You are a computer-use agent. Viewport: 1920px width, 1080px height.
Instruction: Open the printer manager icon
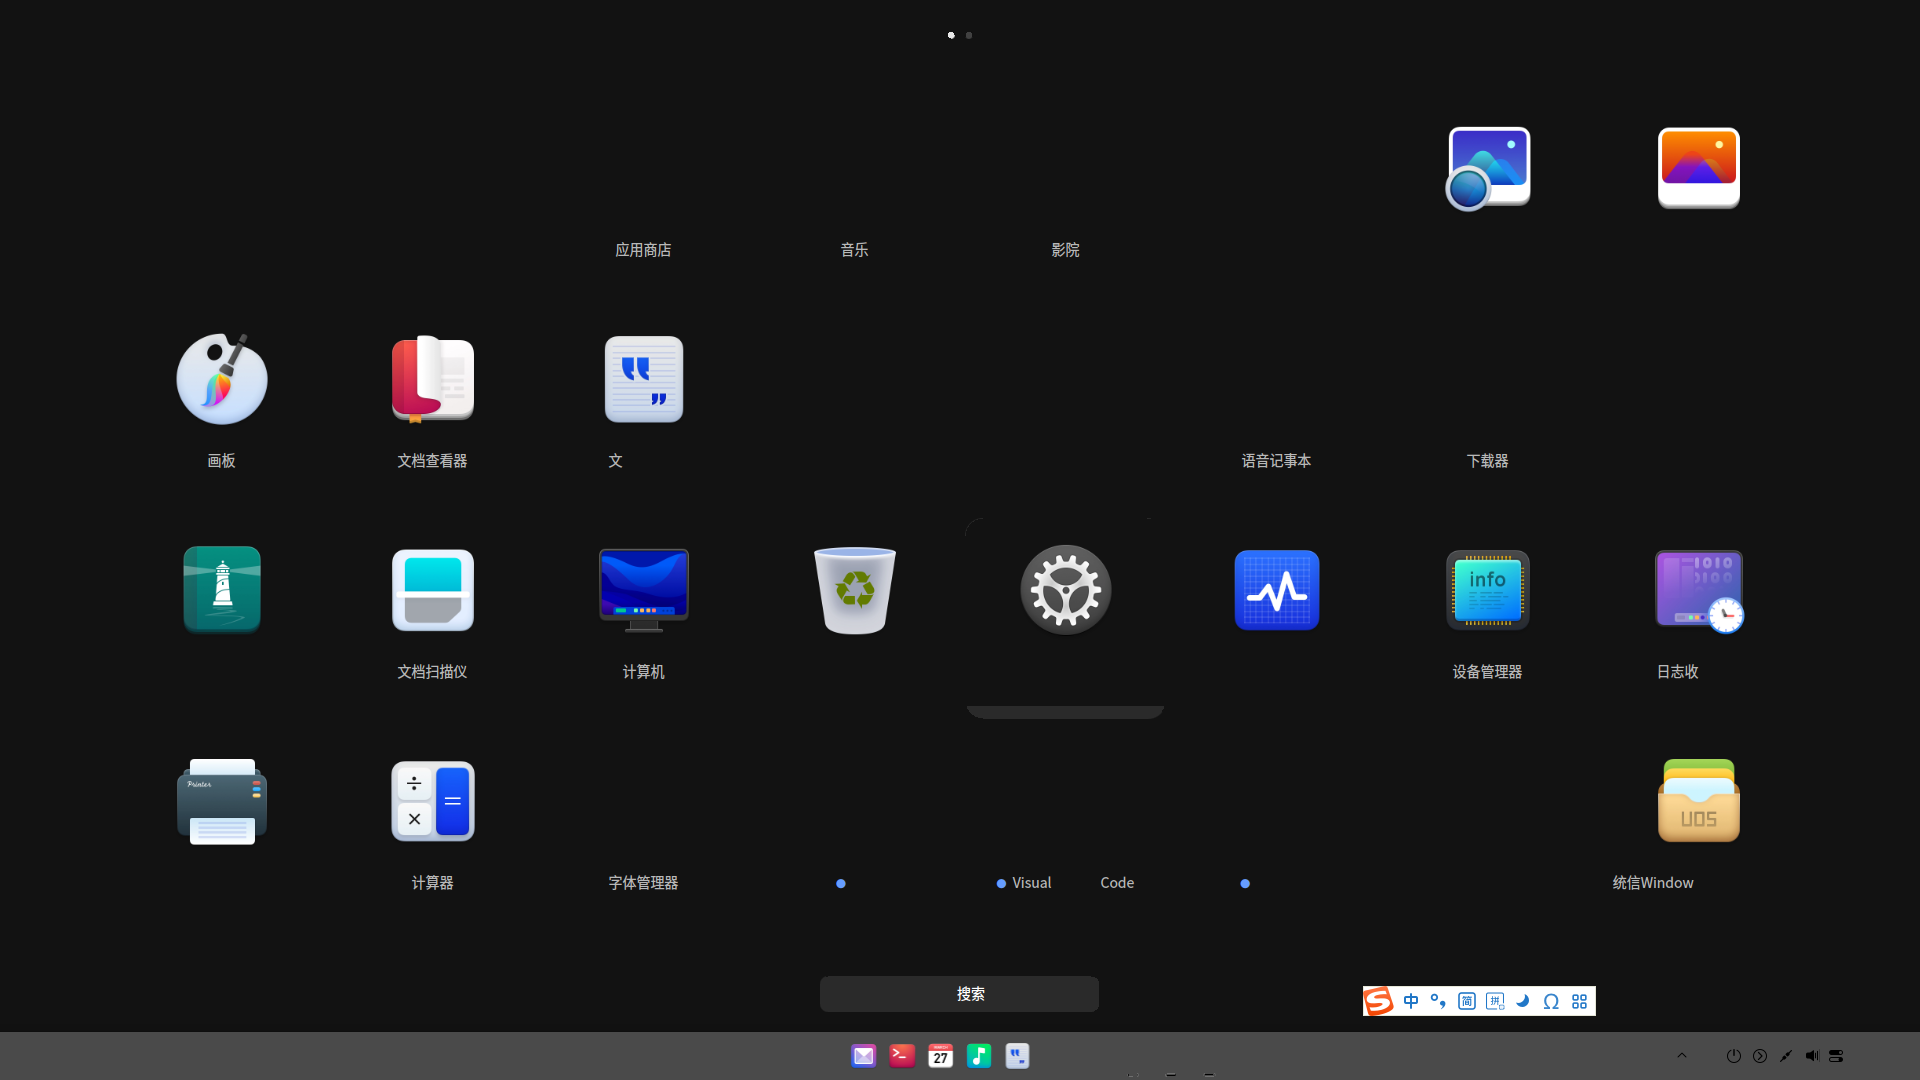point(221,801)
